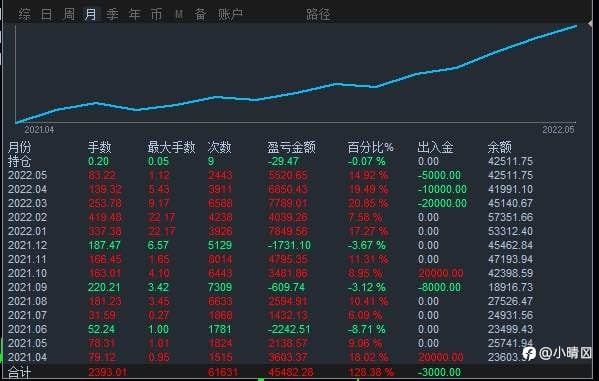This screenshot has width=599, height=381.
Task: Select the 2022.05 month row label
Action: tap(28, 175)
